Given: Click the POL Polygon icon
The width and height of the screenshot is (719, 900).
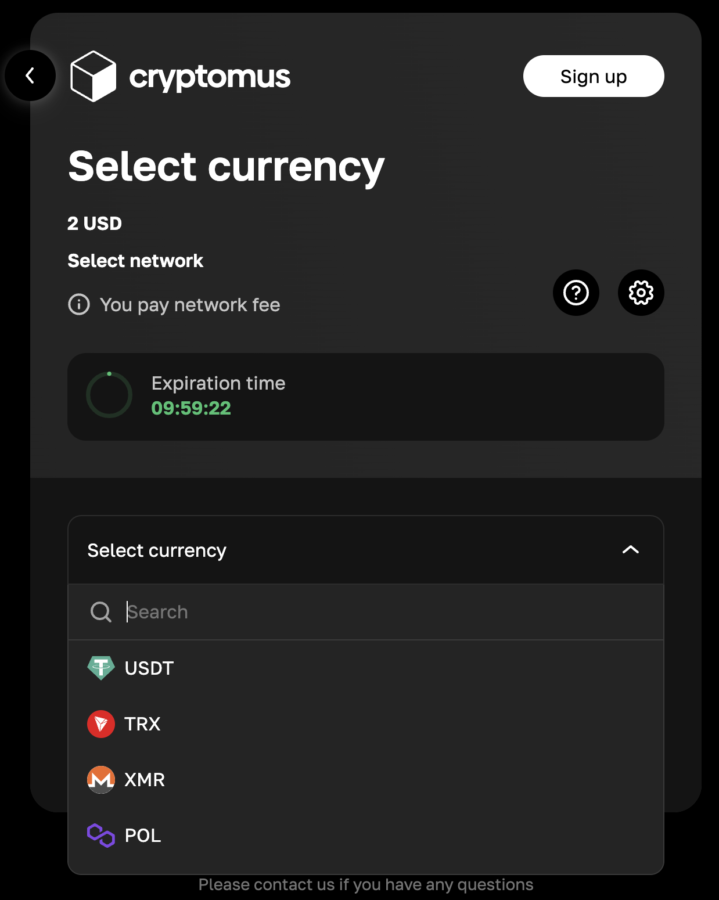Looking at the screenshot, I should (x=101, y=836).
